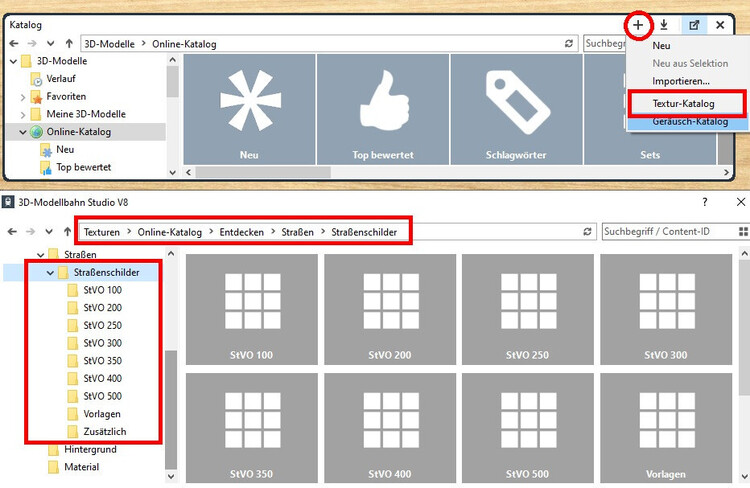The image size is (750, 488).
Task: Open the Top bewertet thumbs-up tile
Action: click(383, 109)
